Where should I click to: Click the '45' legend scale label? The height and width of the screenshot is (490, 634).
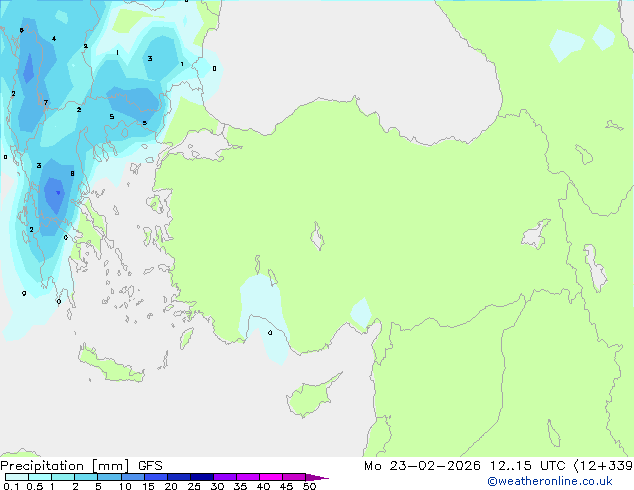[x=286, y=486]
